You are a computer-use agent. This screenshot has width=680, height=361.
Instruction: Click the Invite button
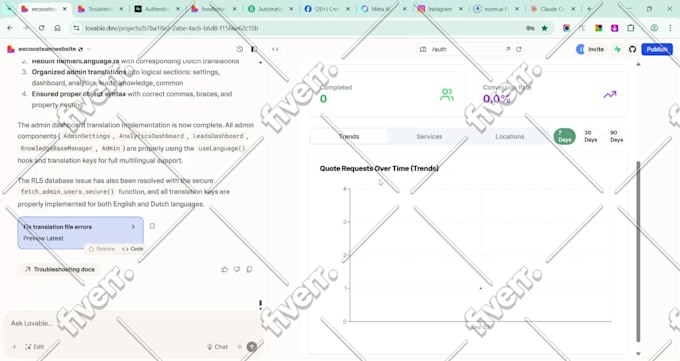[590, 49]
